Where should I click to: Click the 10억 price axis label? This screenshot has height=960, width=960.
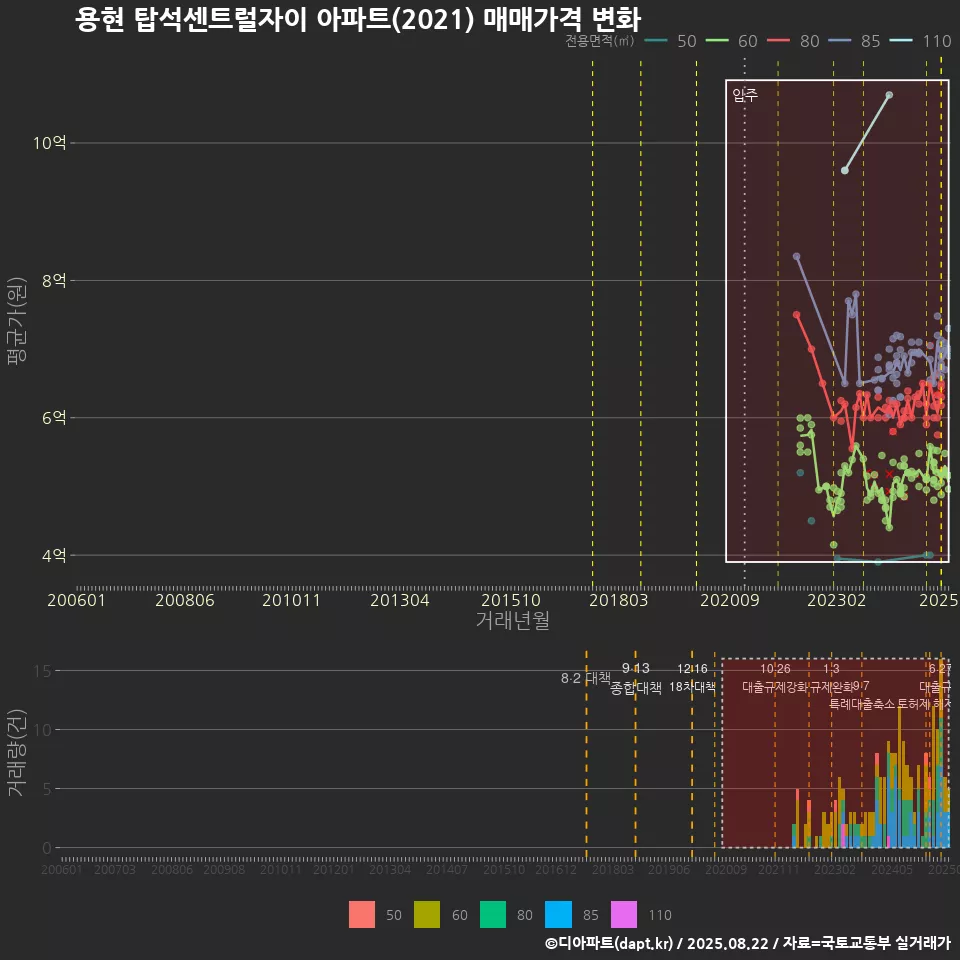[50, 143]
